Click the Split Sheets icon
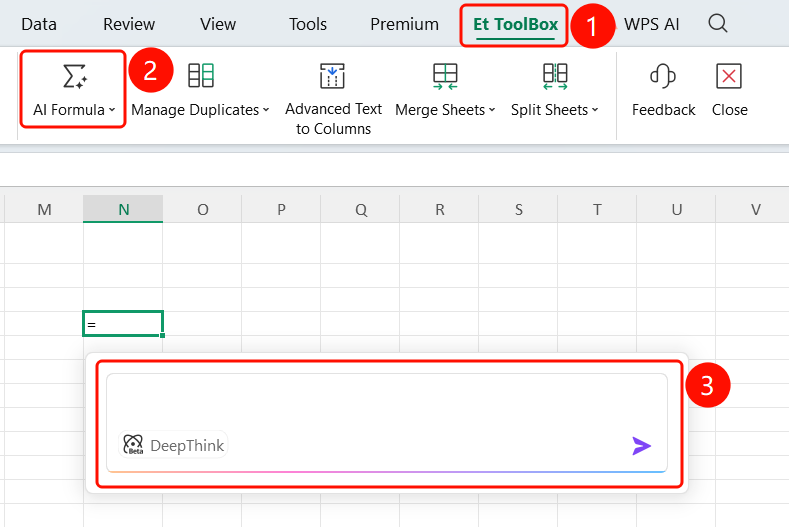789x527 pixels. (x=555, y=77)
